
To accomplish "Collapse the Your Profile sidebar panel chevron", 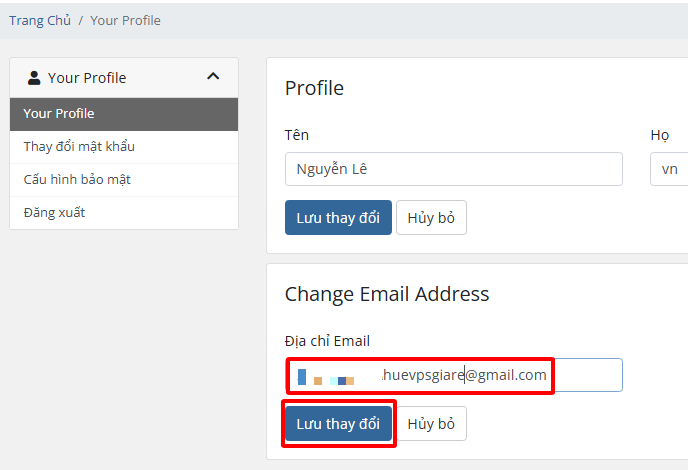I will [x=213, y=76].
